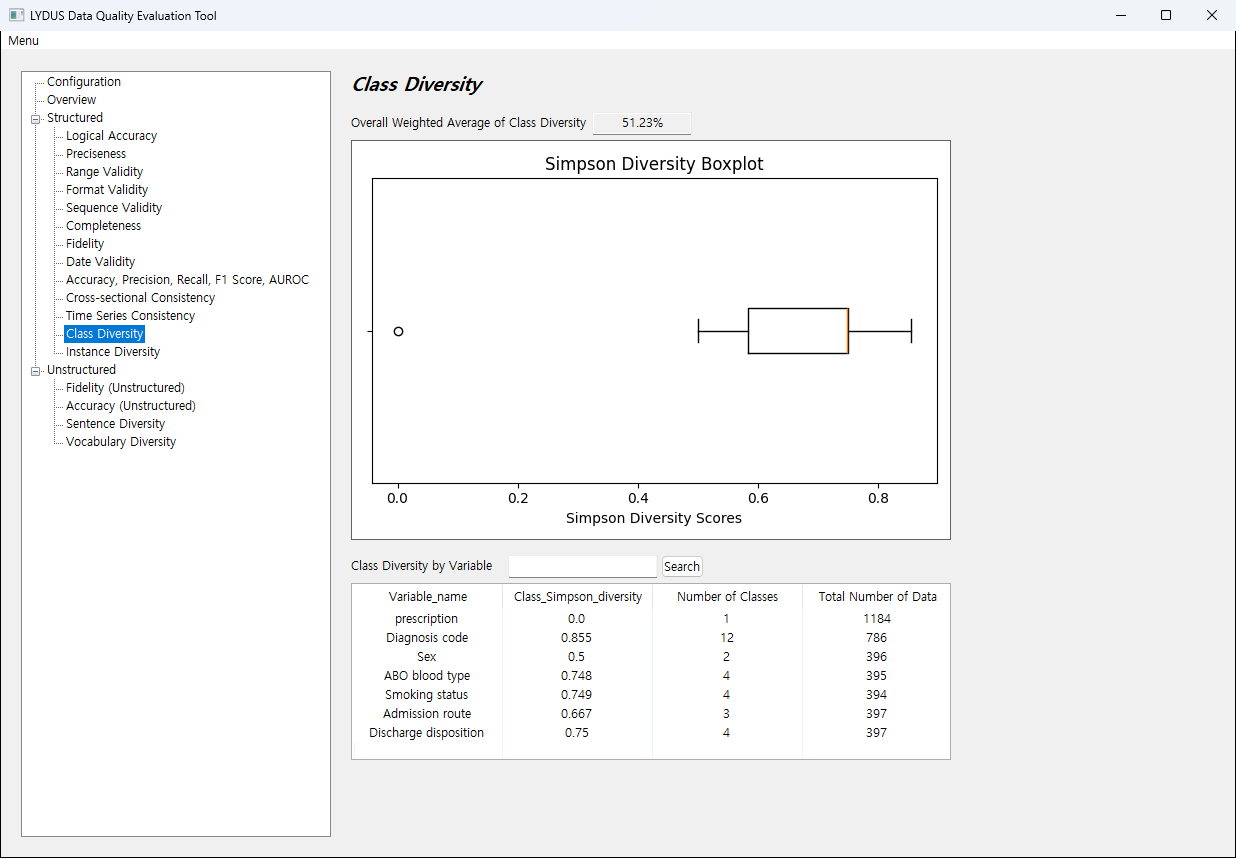This screenshot has width=1236, height=858.
Task: Open Instance Diversity page
Action: click(113, 352)
